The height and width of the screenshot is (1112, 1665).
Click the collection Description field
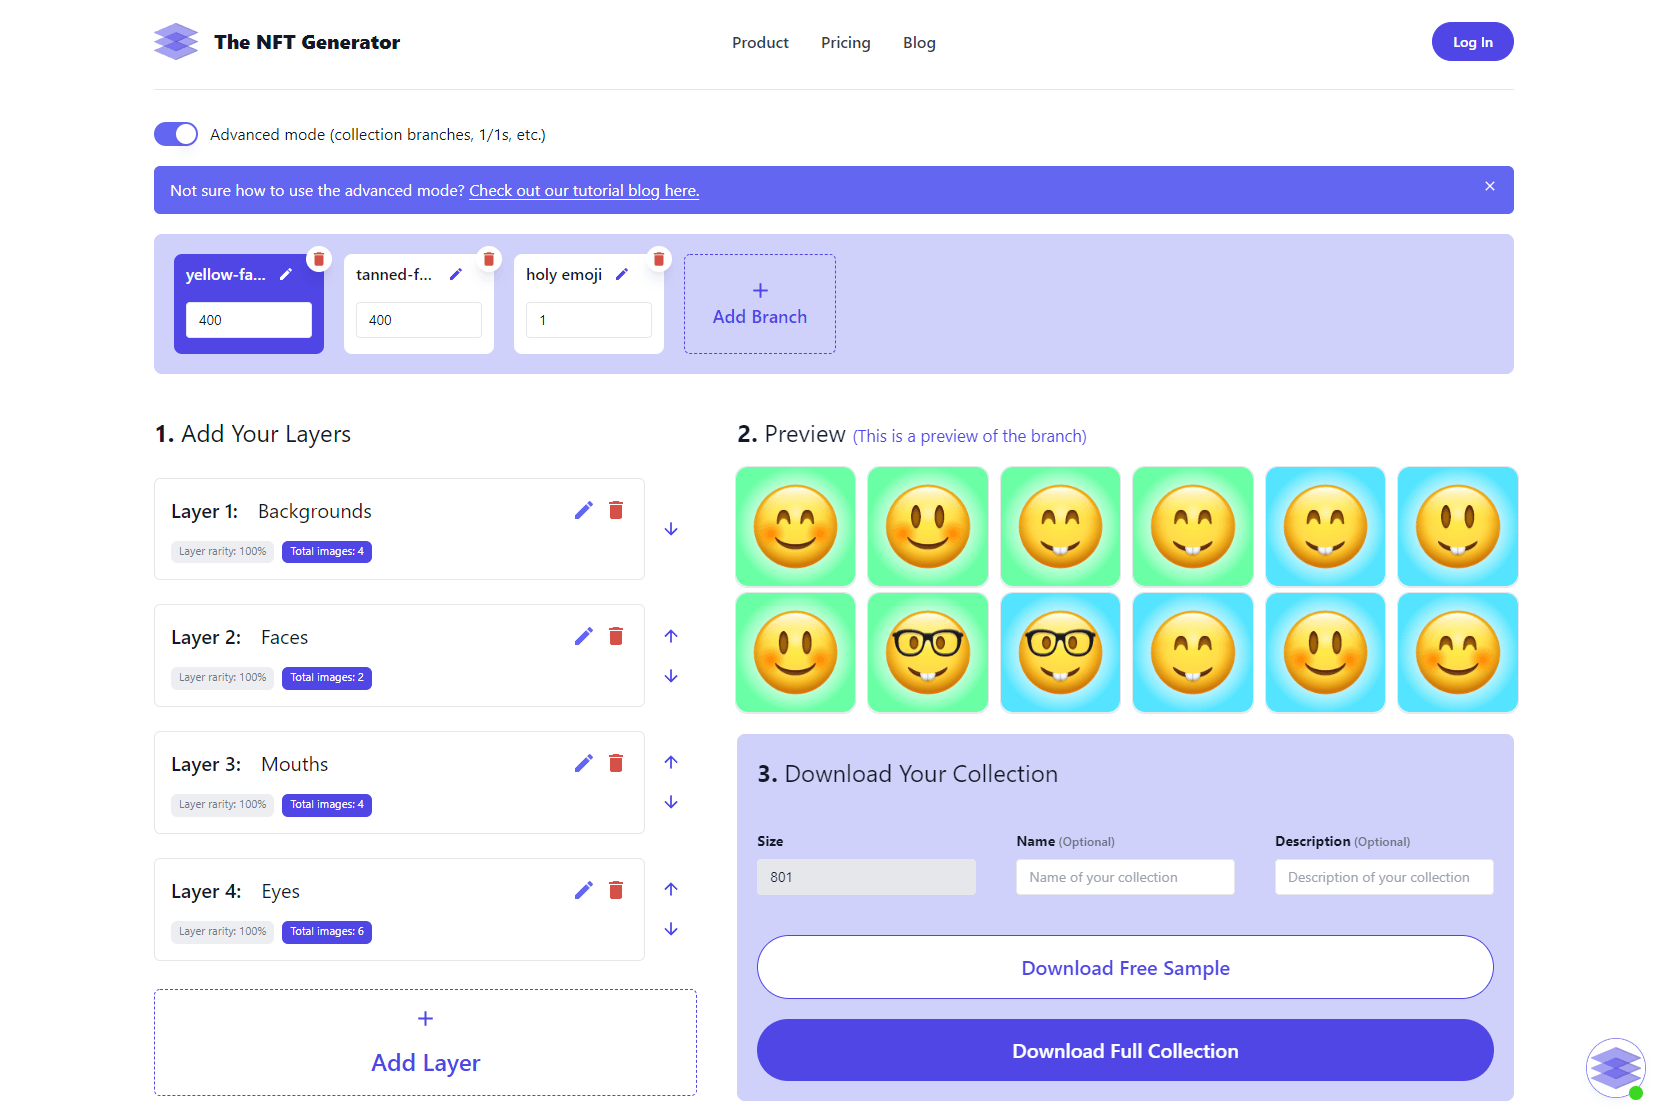[1384, 877]
